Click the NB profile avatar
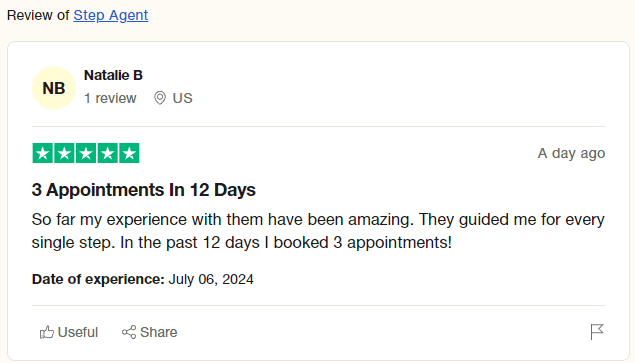Viewport: 635px width, 363px height. click(x=54, y=88)
